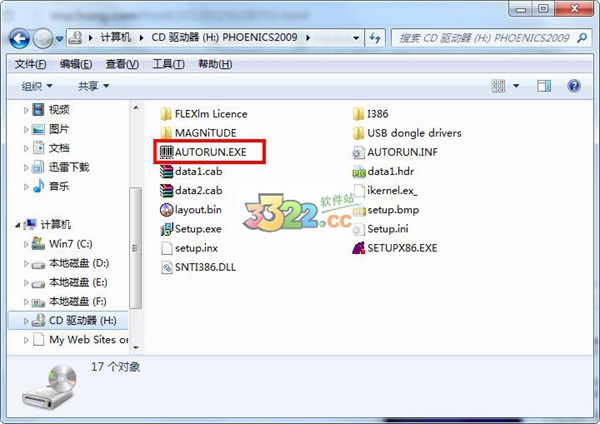Select the Setup.ini file icon
This screenshot has width=600, height=424.
point(359,229)
